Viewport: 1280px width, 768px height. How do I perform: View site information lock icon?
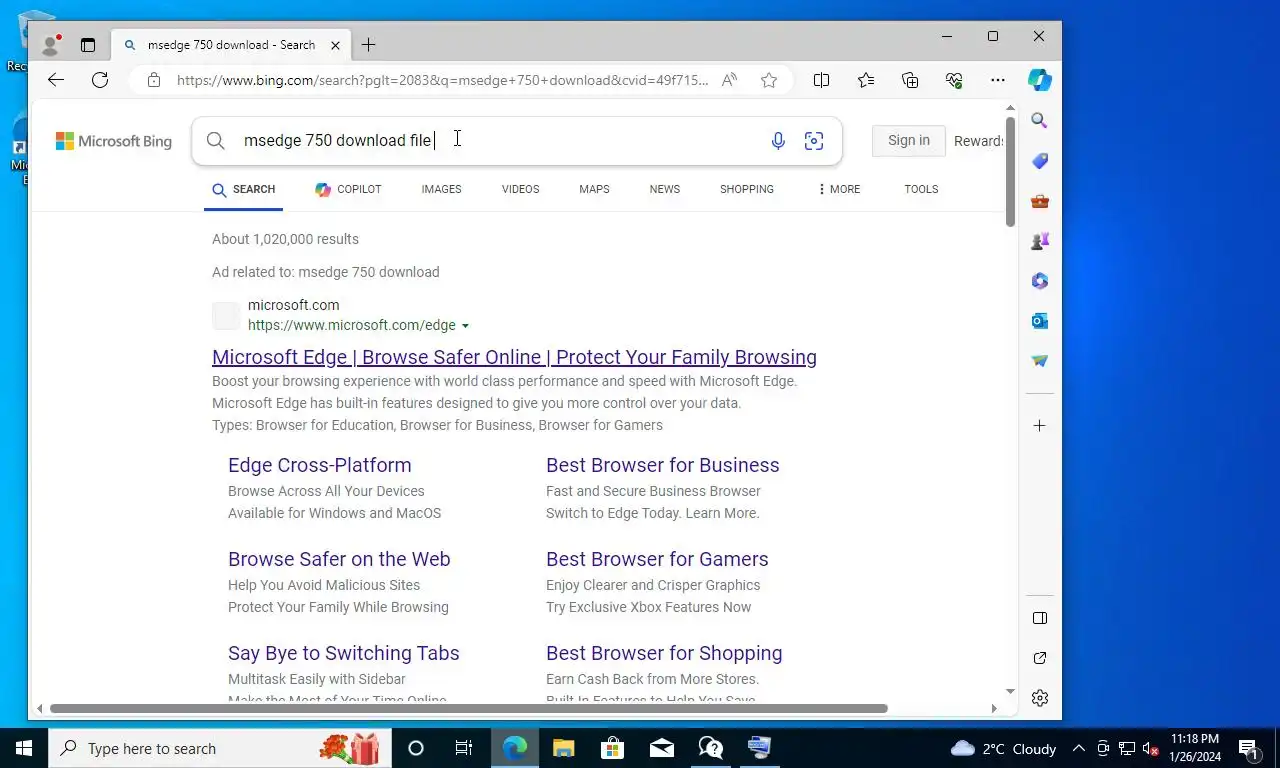[x=153, y=80]
